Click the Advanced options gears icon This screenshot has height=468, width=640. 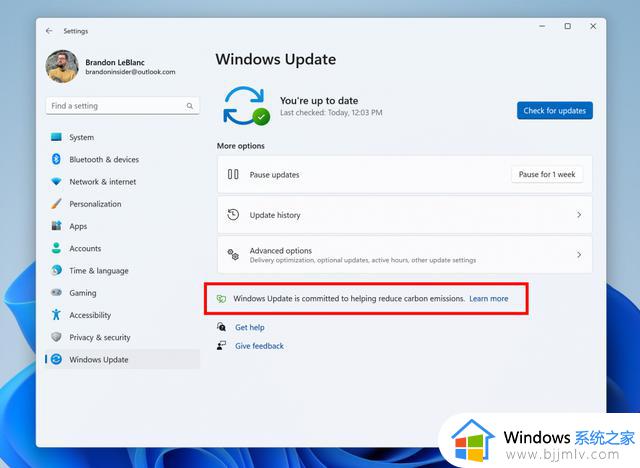click(233, 255)
